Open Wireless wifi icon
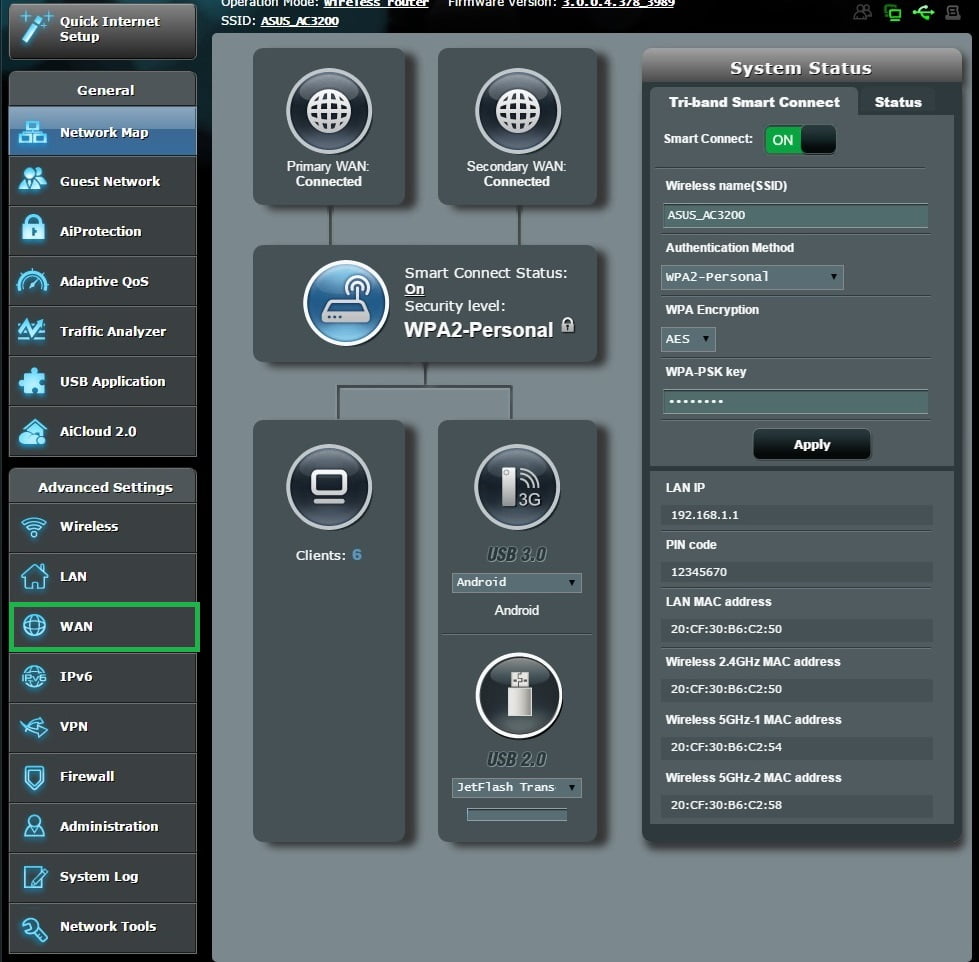 (34, 527)
